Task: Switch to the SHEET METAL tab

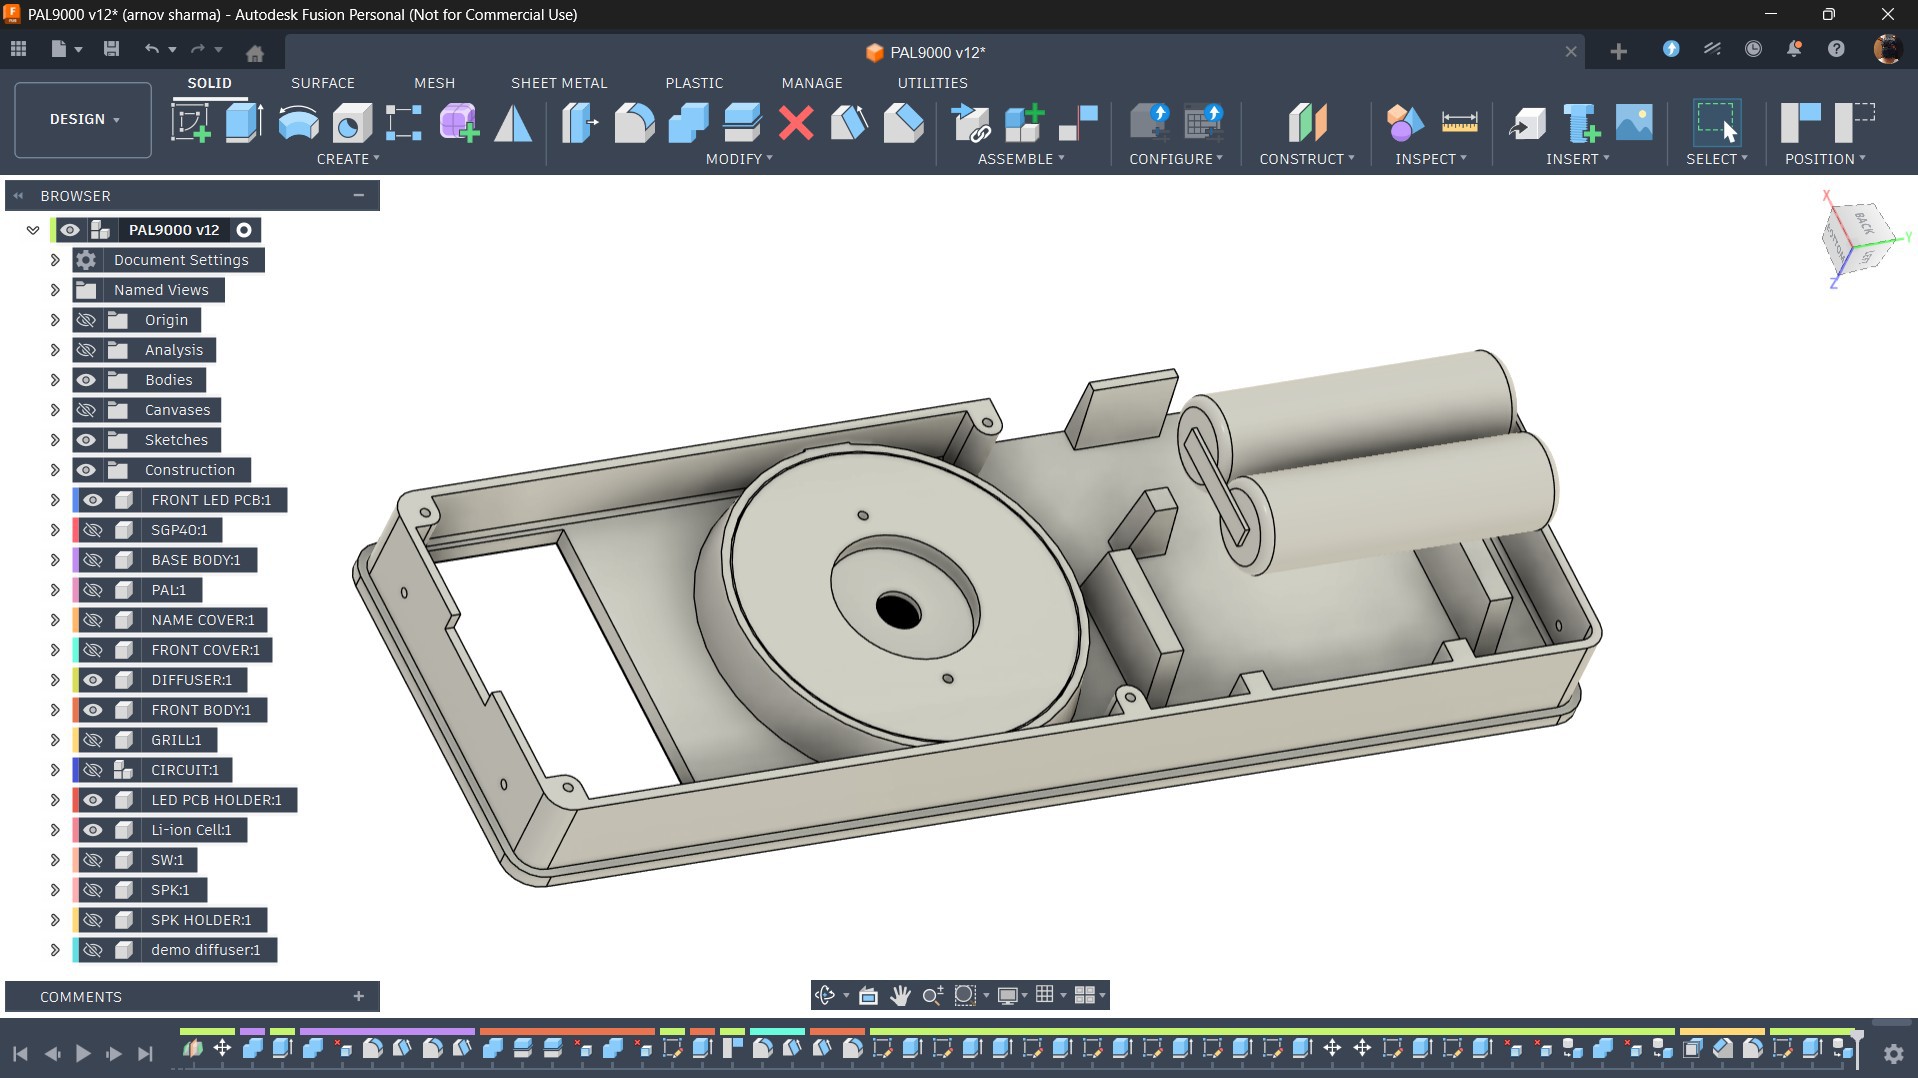Action: point(559,83)
